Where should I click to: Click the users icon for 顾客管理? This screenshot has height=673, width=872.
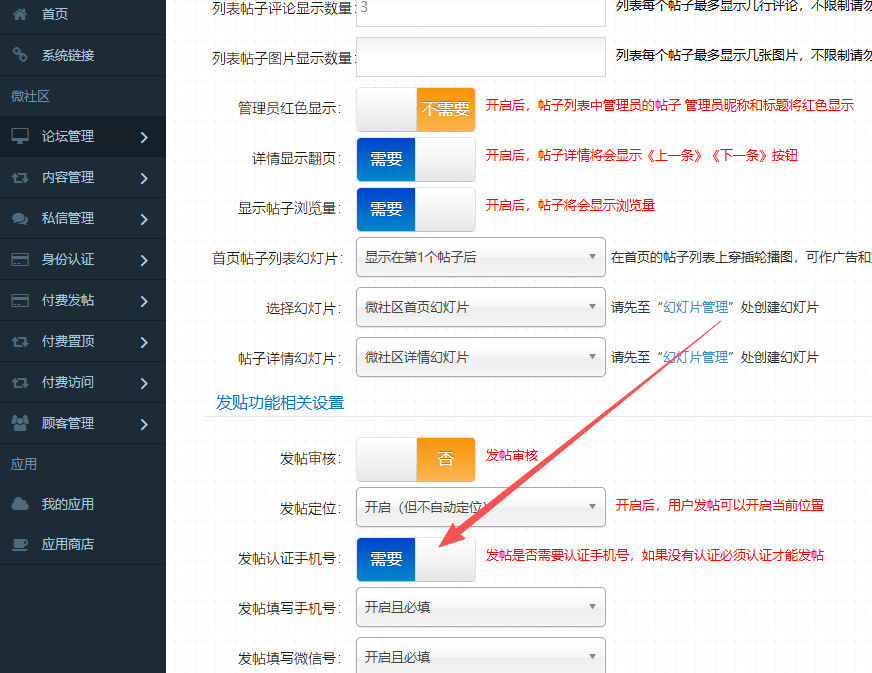tap(20, 423)
